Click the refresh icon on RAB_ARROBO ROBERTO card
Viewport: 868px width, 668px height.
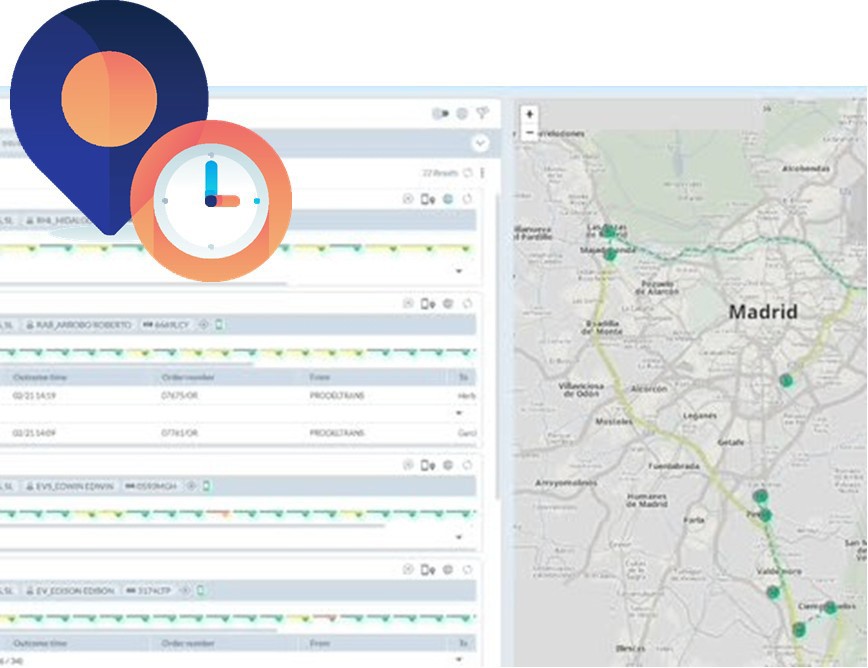(x=467, y=303)
